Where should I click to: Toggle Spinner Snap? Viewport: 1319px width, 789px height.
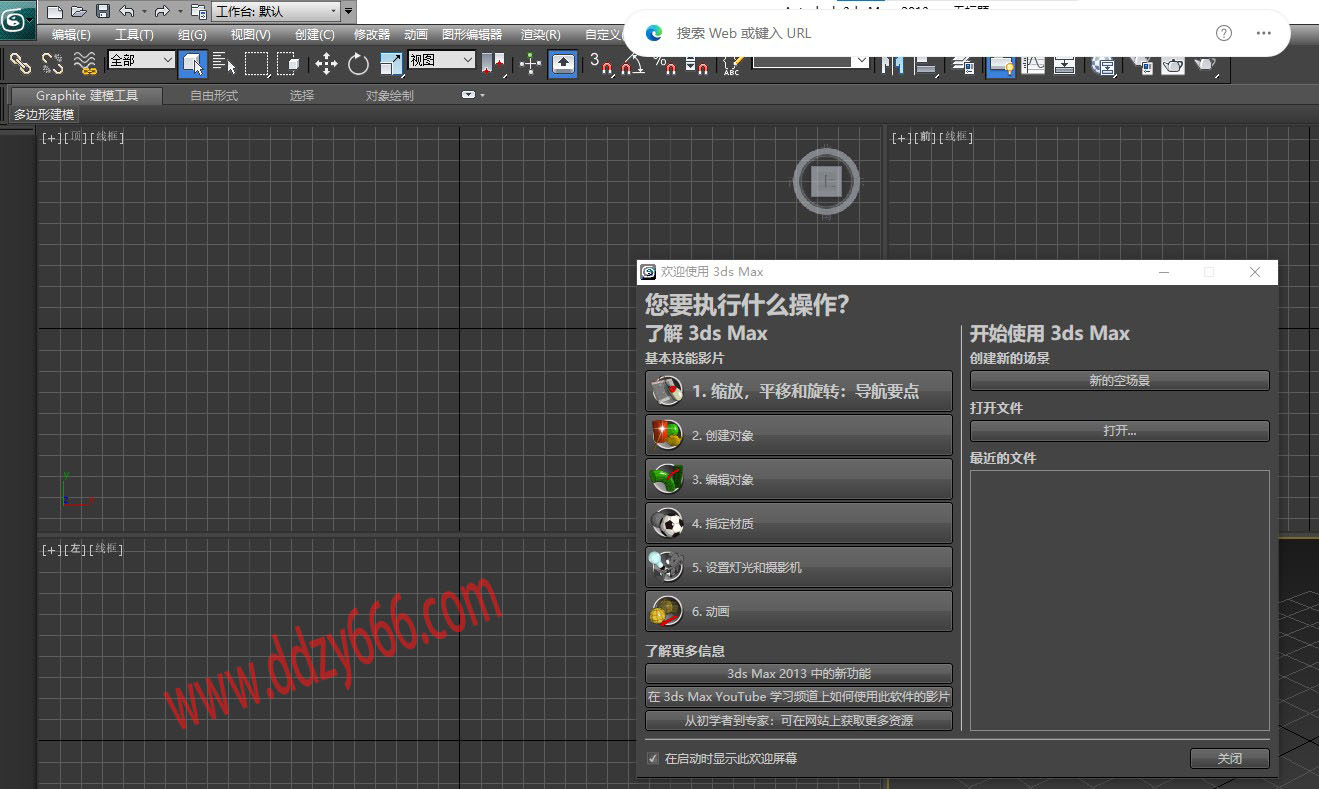[x=697, y=64]
